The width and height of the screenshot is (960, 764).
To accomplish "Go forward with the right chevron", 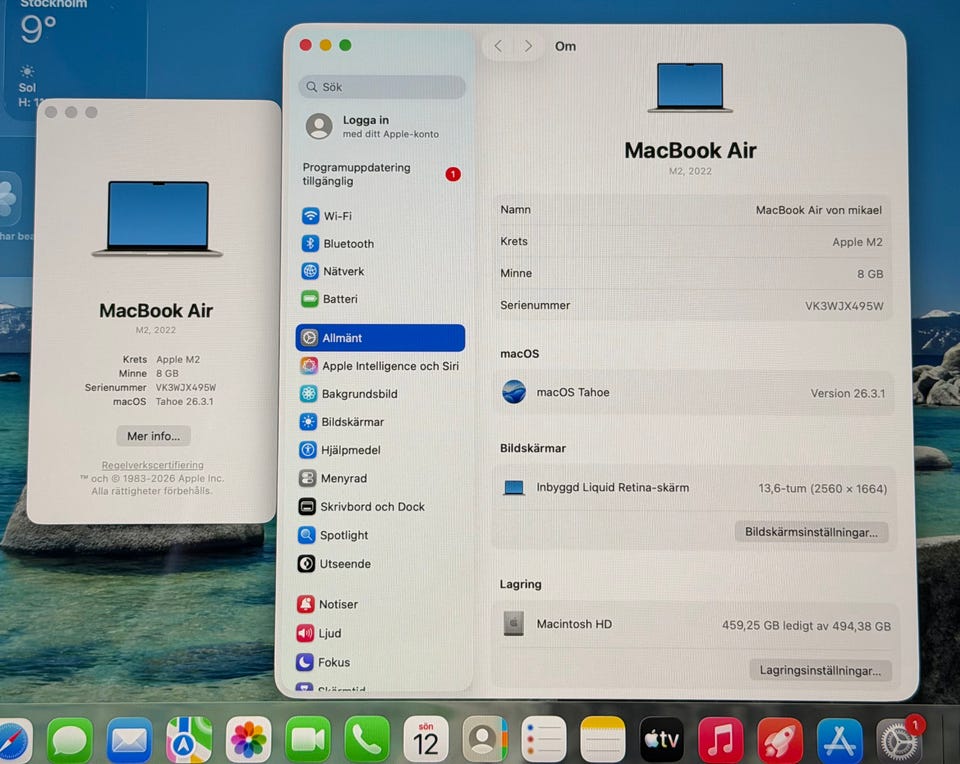I will tap(528, 46).
